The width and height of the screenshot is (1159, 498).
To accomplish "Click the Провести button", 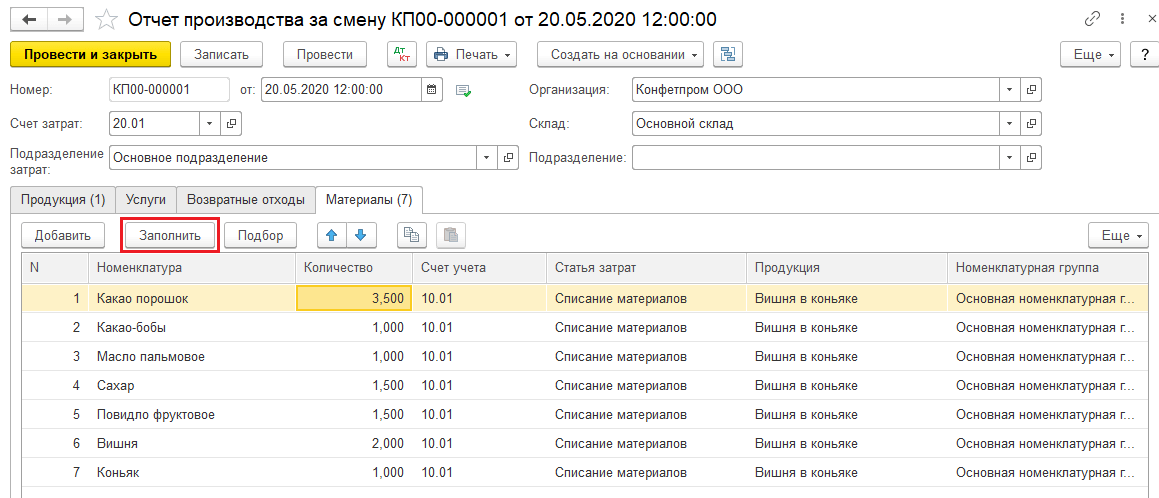I will pos(324,54).
